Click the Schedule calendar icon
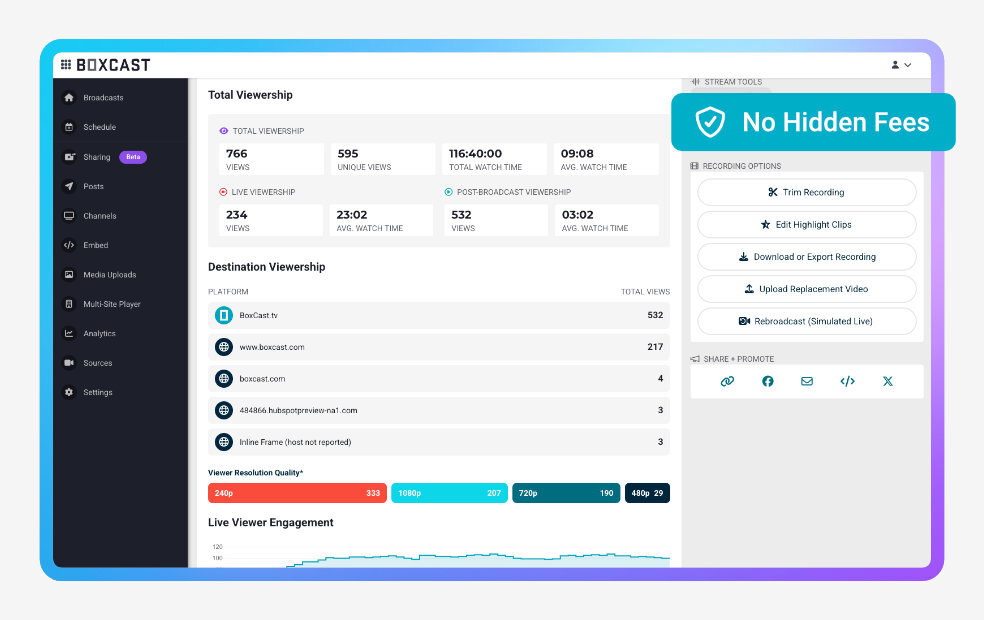This screenshot has height=620, width=984. (69, 127)
